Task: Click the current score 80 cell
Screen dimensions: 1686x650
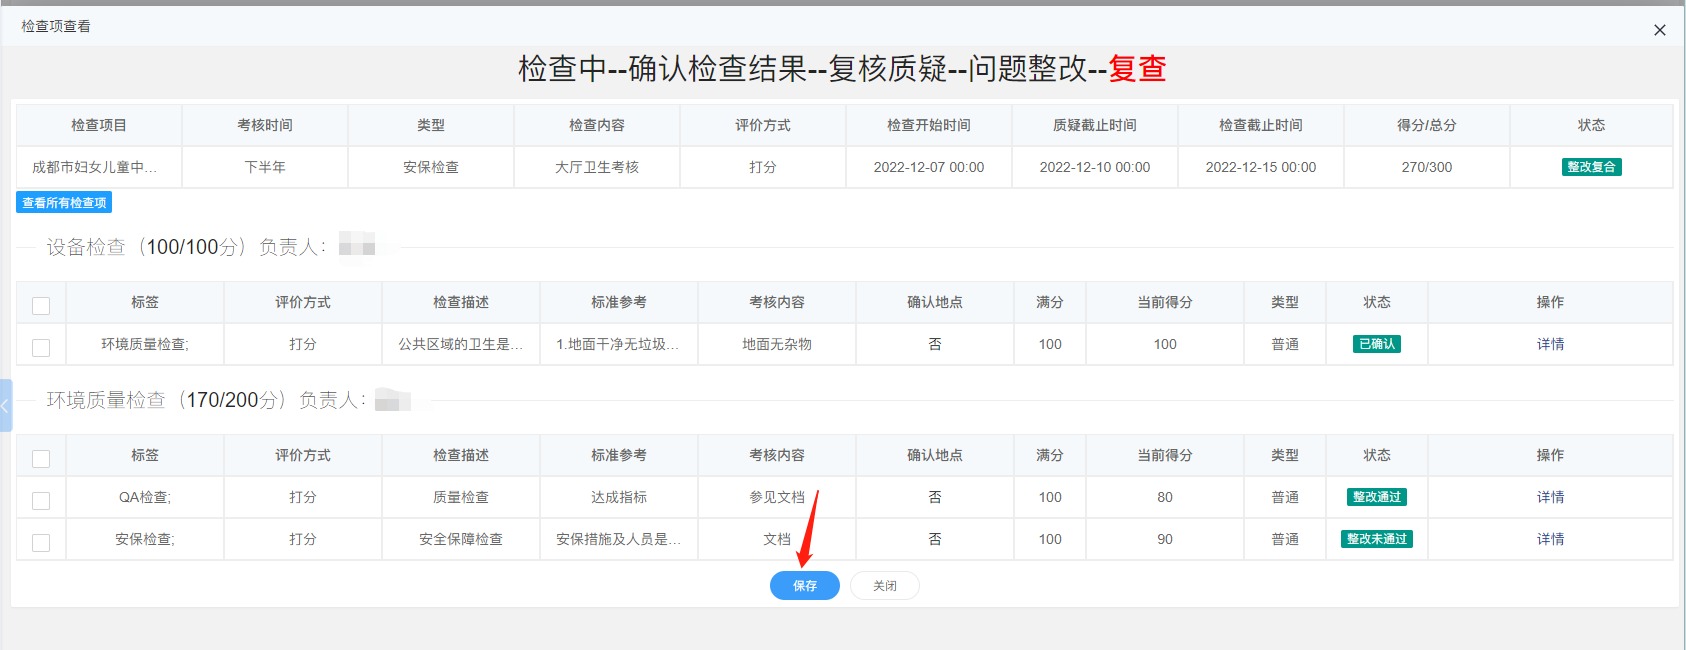Action: [1165, 497]
